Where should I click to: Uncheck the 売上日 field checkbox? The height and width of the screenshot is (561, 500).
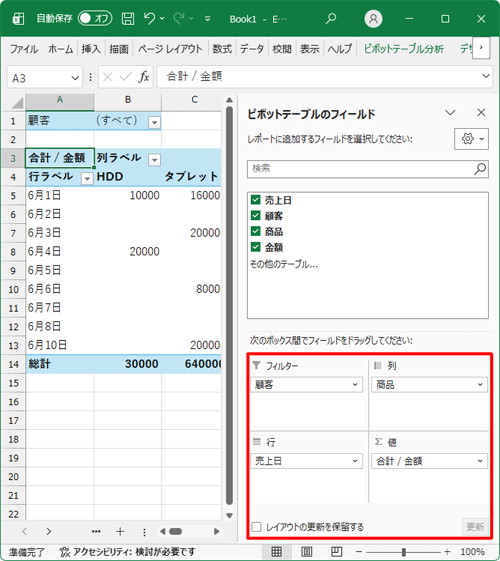point(255,200)
